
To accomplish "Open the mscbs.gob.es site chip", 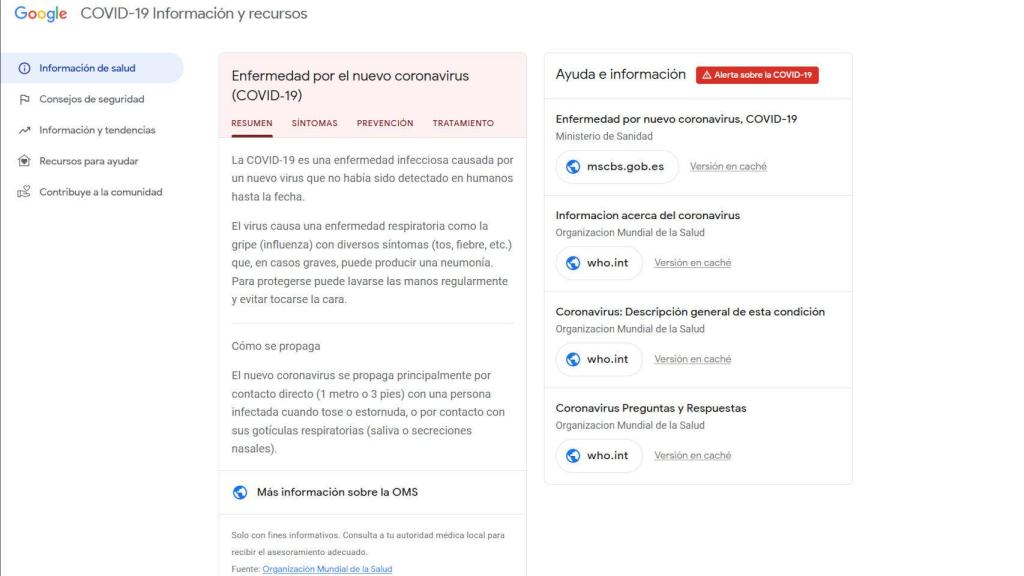I will click(616, 167).
